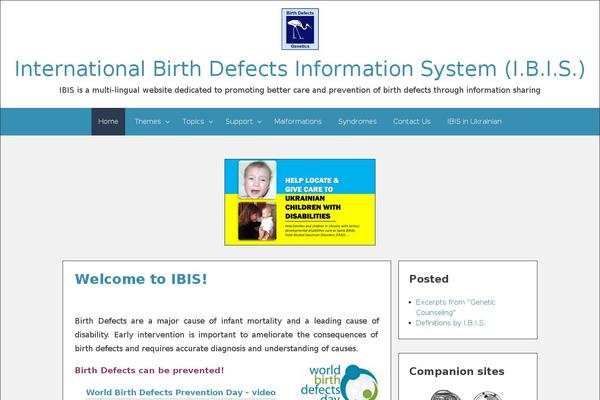Open the Themes menu
This screenshot has height=400, width=600.
tap(147, 121)
